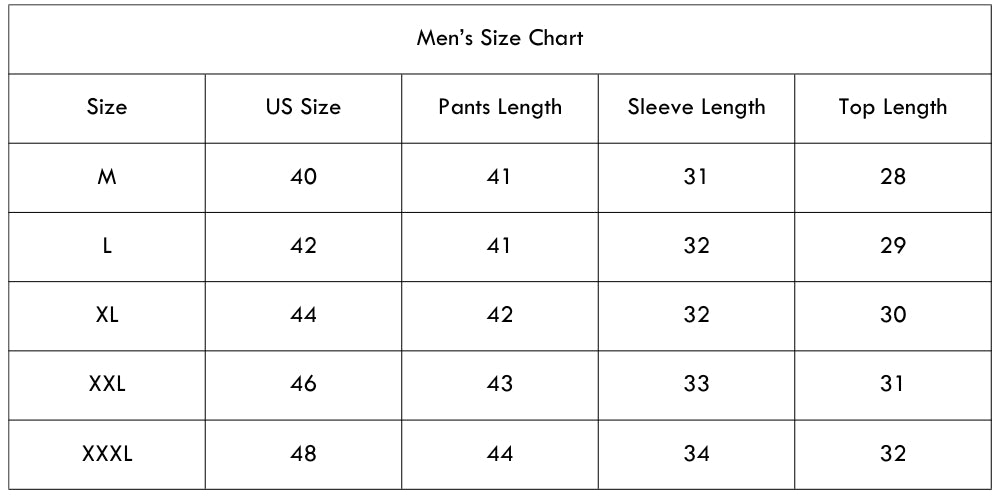
Task: Select the Top Length column header
Action: [892, 107]
